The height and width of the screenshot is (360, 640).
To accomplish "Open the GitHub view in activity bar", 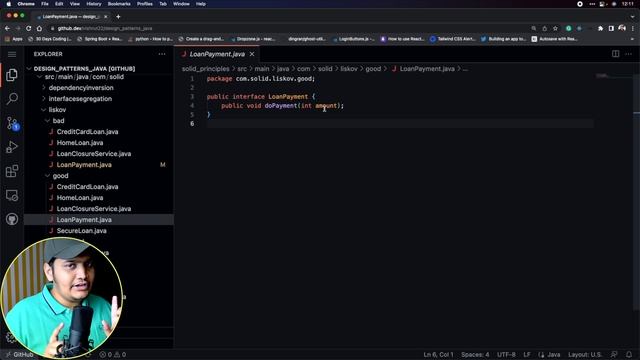I will (12, 219).
